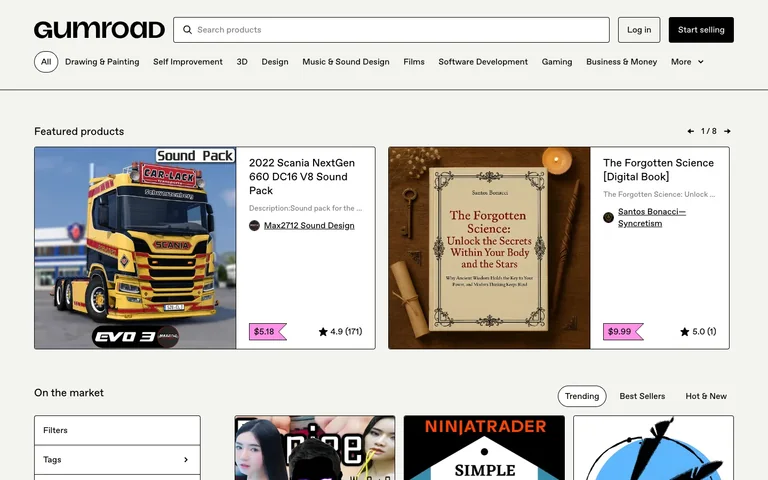Open the Log in page
The width and height of the screenshot is (768, 480).
(639, 30)
